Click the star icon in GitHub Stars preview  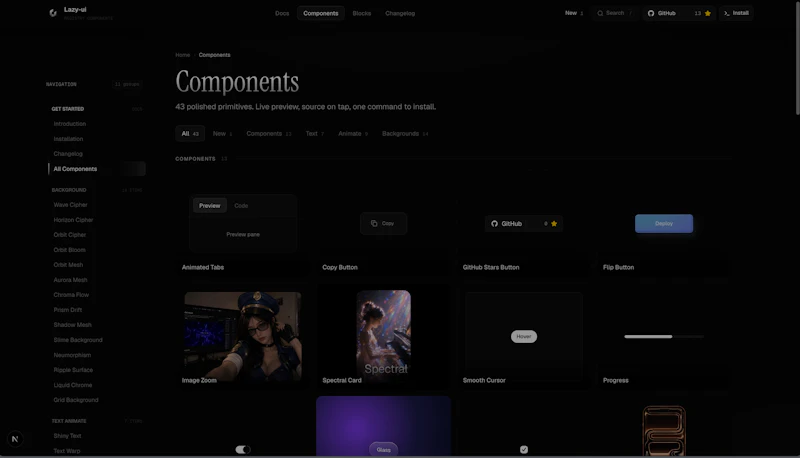point(554,223)
